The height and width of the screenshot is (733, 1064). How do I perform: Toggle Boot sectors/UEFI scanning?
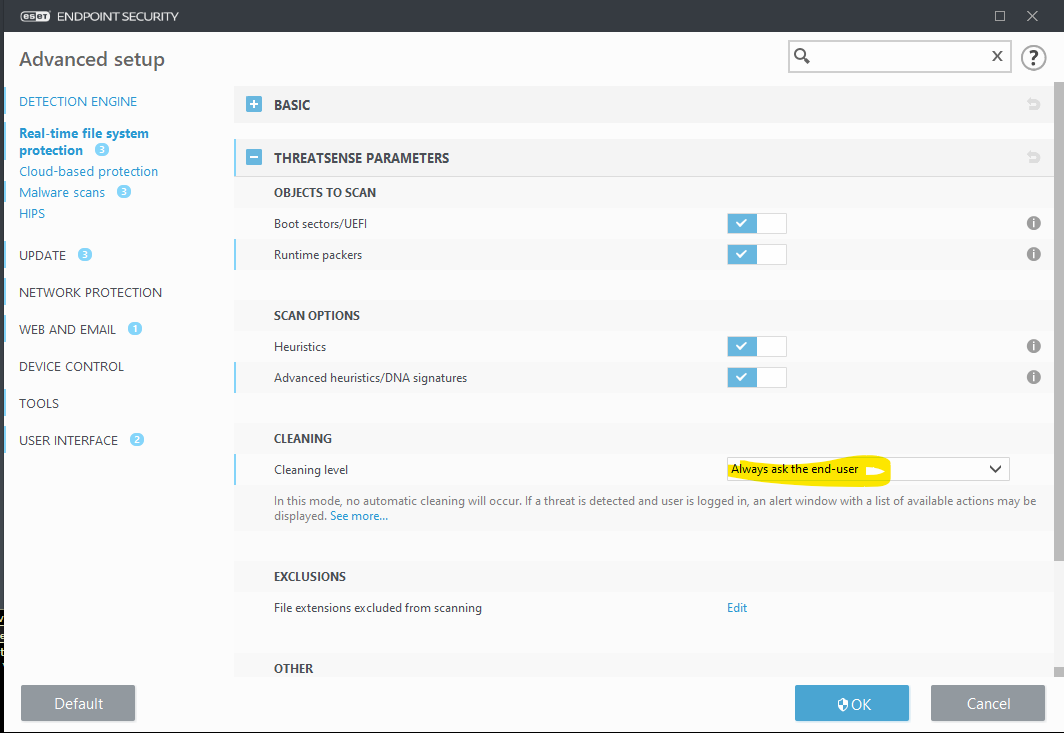pyautogui.click(x=757, y=223)
